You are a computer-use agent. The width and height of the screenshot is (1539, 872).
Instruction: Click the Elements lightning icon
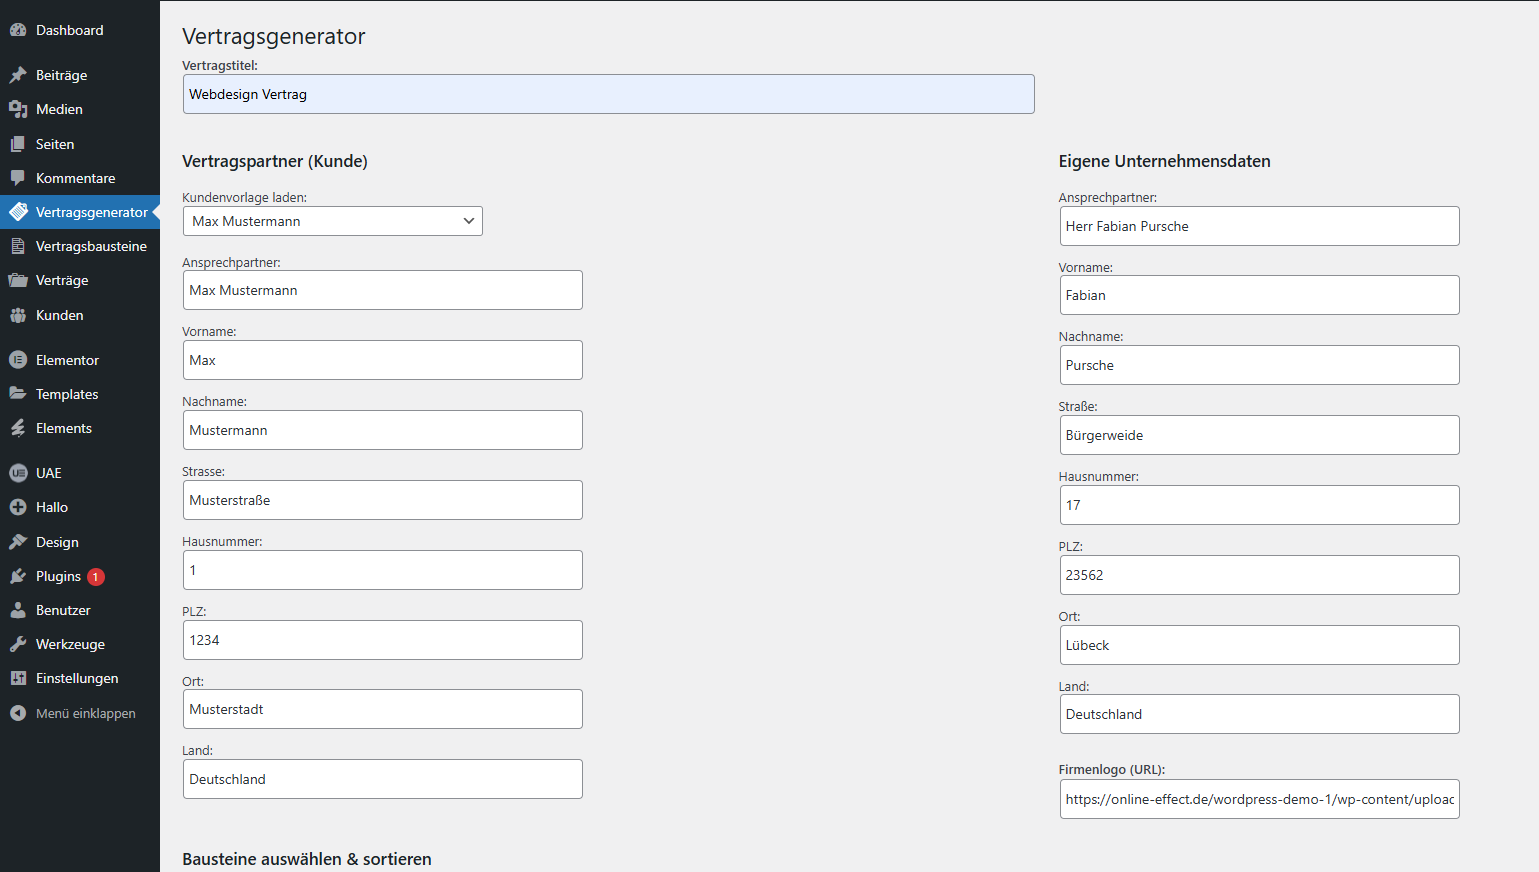pos(18,428)
